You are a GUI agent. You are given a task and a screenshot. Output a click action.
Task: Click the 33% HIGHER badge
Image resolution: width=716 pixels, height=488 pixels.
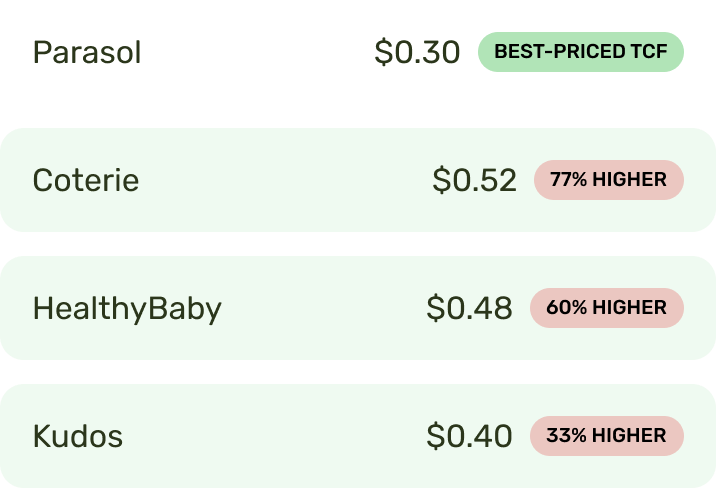[607, 436]
